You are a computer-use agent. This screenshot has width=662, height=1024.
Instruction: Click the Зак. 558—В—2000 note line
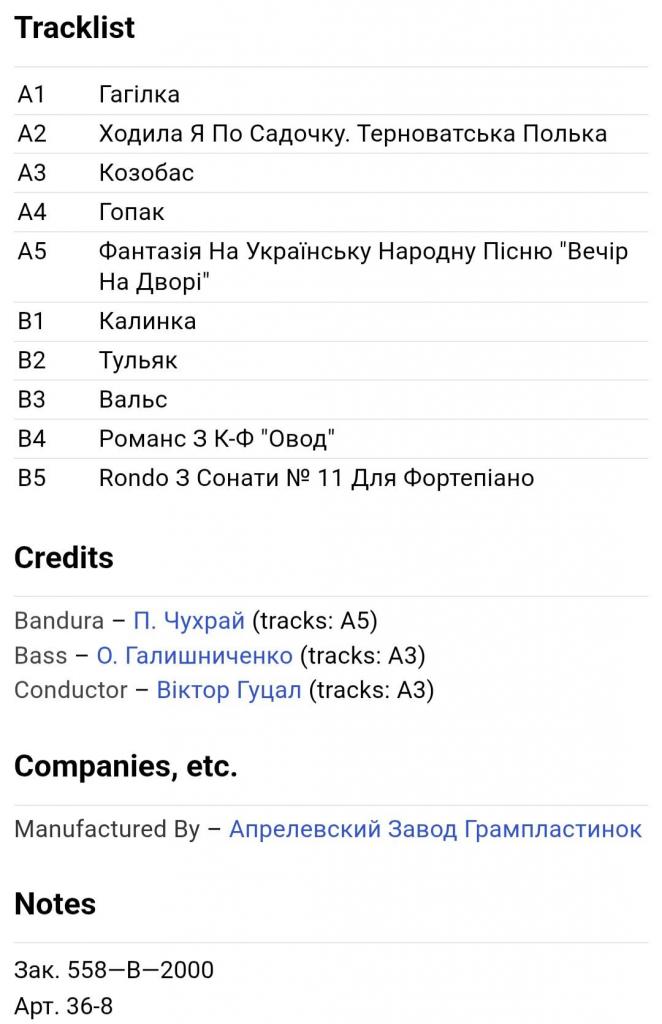click(x=114, y=970)
